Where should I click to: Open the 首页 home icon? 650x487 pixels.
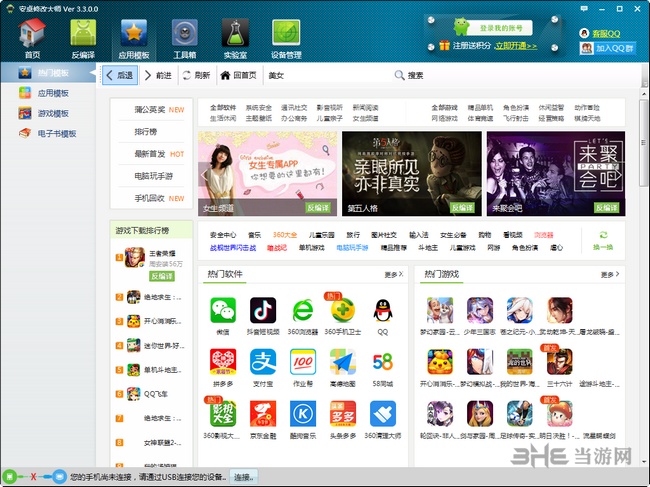[x=32, y=39]
